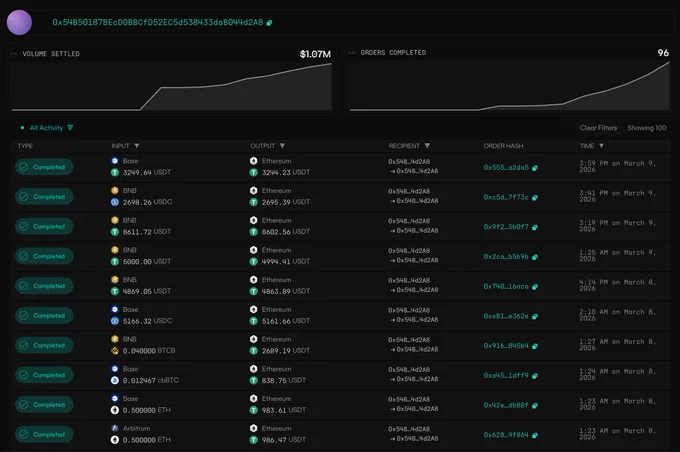Select the Volume Settled chart
680x452 pixels.
click(172, 86)
